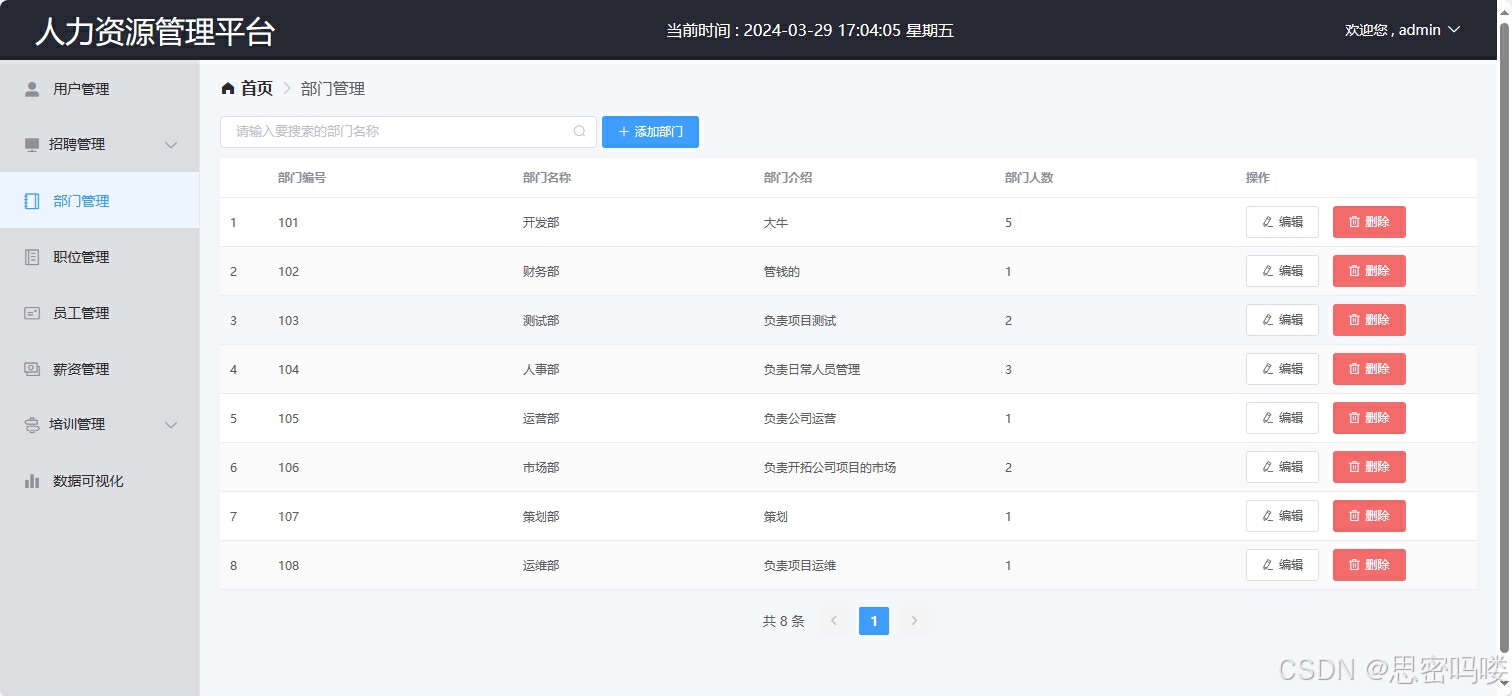The width and height of the screenshot is (1512, 696).
Task: Click the 部门名称 column header
Action: click(547, 178)
